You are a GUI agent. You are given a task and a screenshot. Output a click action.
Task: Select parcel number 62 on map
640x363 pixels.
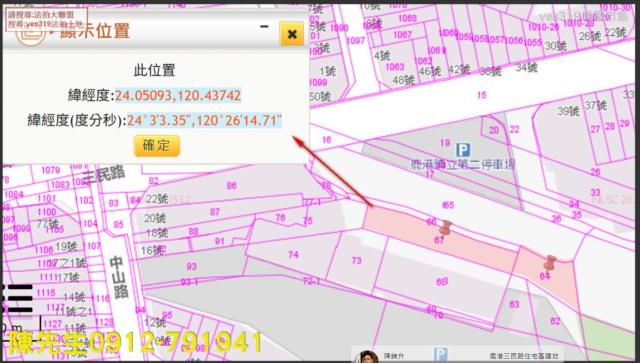[x=555, y=321]
